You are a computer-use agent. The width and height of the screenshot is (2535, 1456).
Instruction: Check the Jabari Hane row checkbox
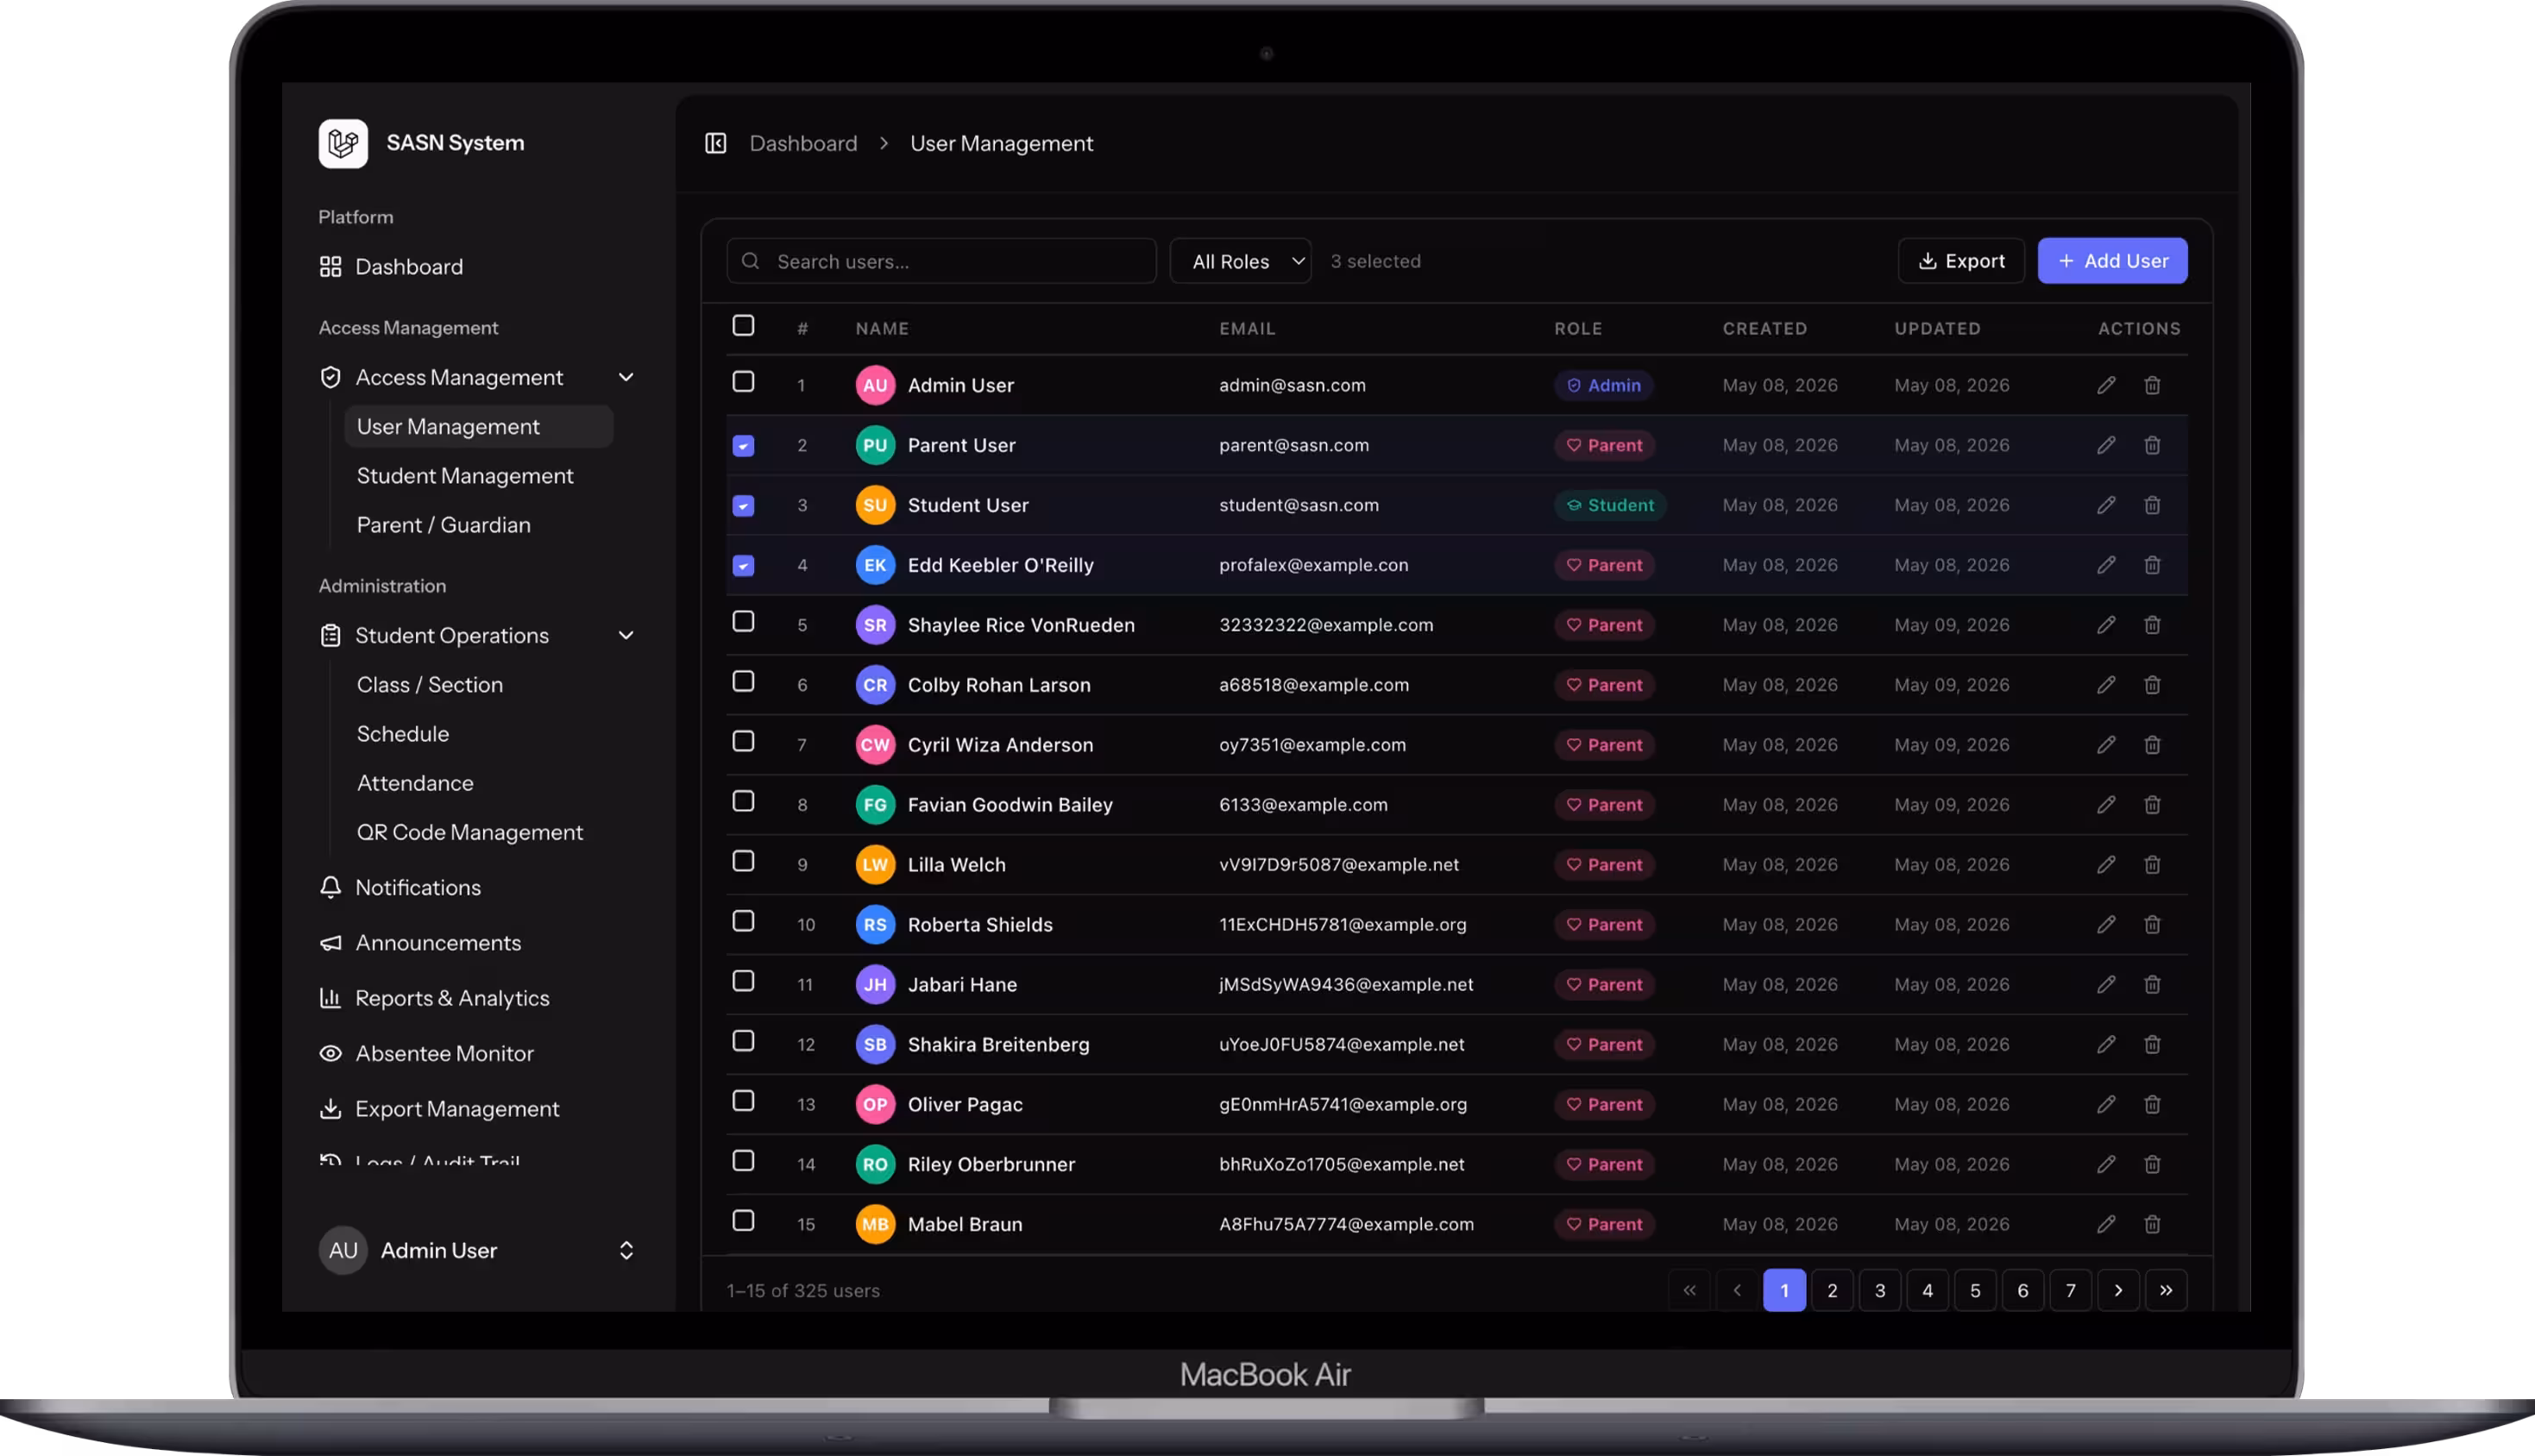pyautogui.click(x=743, y=981)
